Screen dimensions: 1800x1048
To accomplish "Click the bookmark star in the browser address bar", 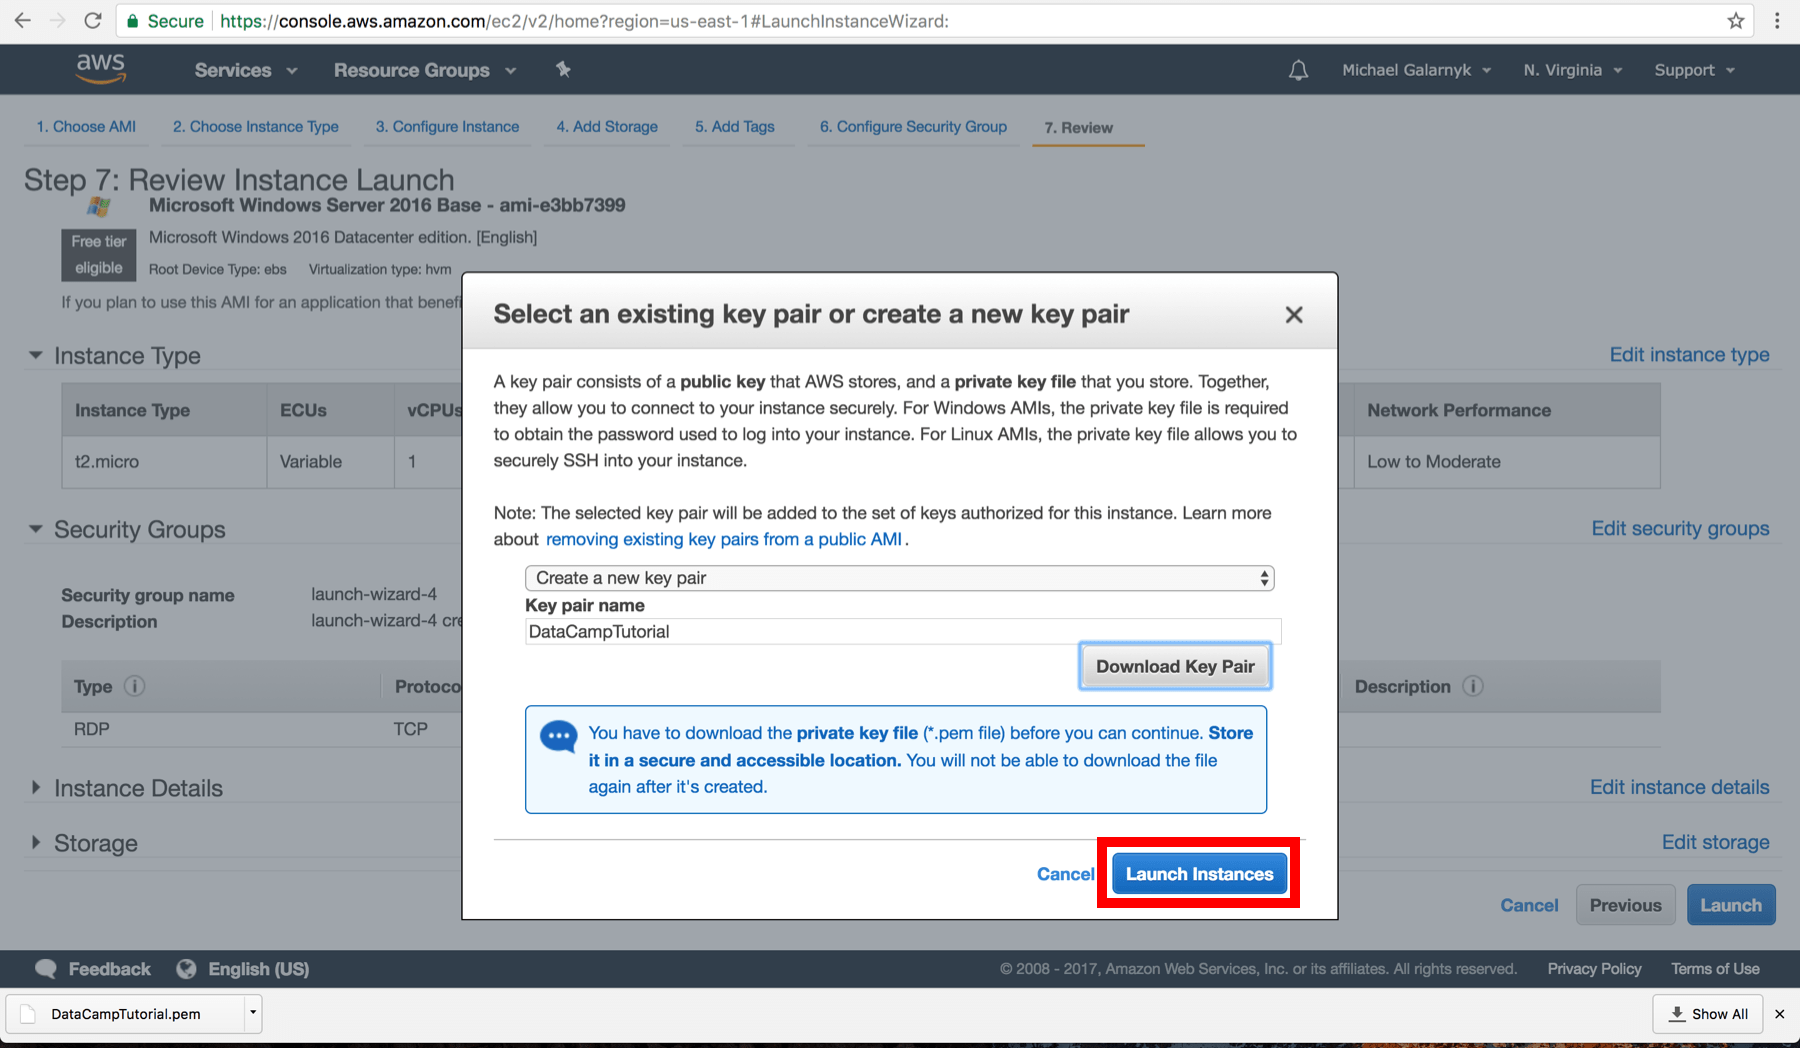I will [1737, 20].
